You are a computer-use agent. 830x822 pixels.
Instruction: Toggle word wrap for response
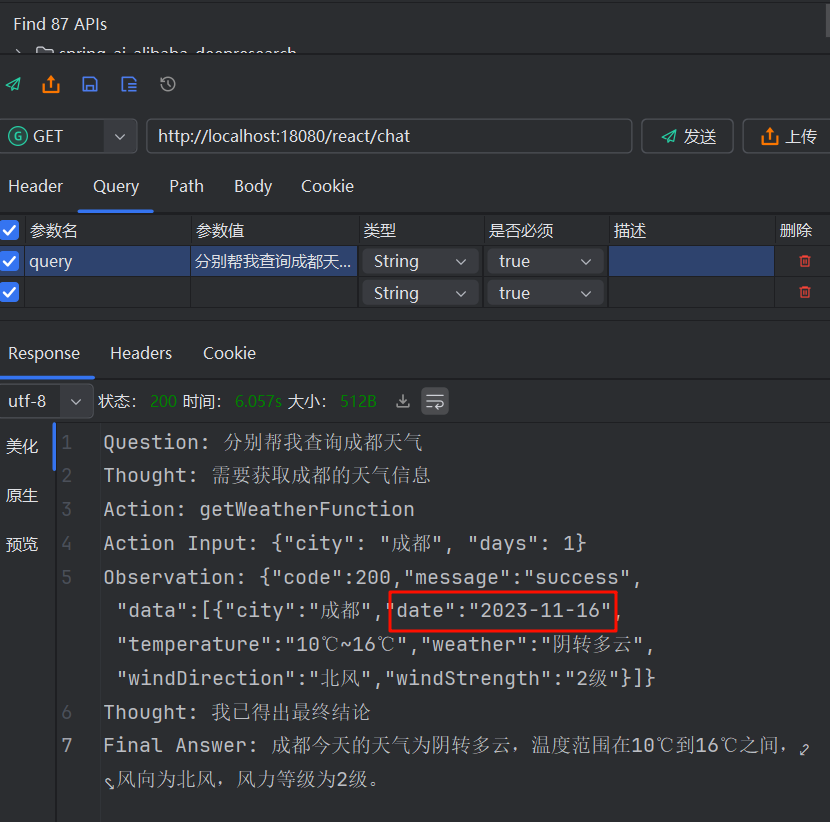(x=435, y=401)
